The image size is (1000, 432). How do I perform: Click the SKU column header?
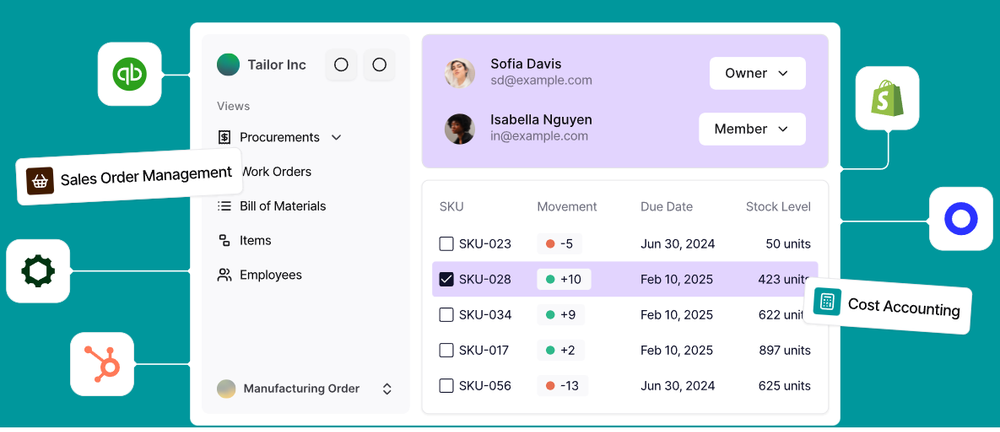[452, 207]
